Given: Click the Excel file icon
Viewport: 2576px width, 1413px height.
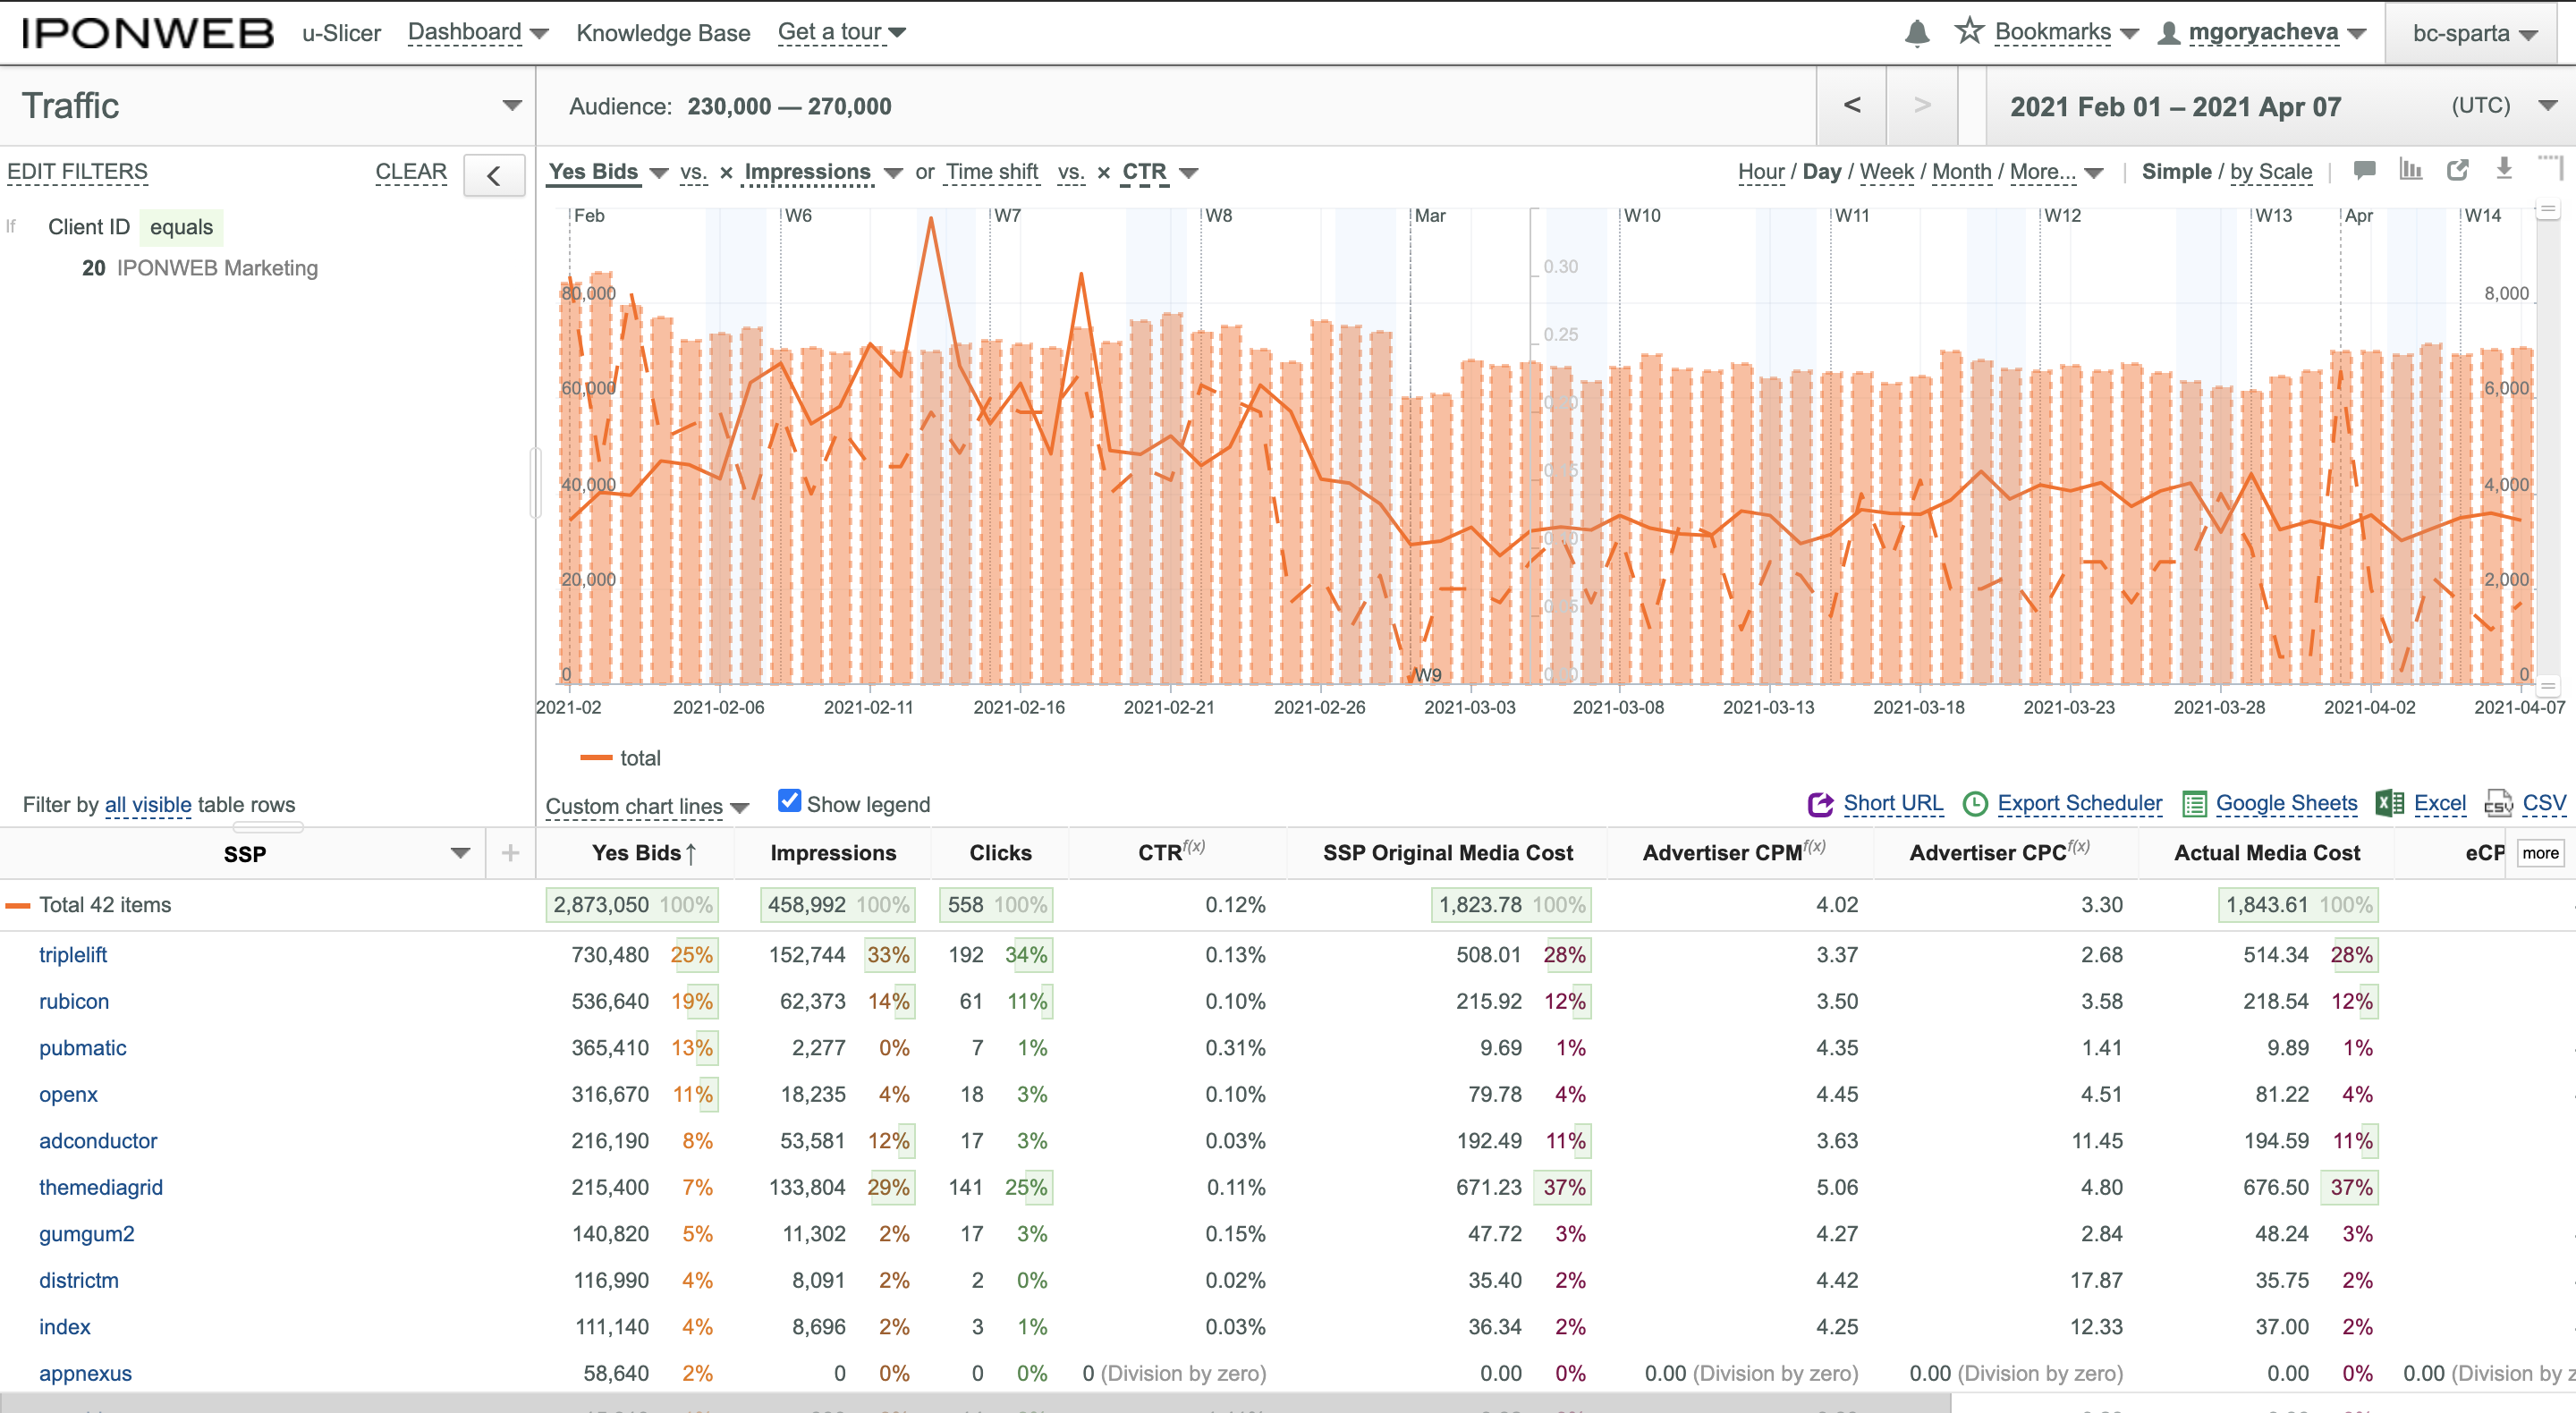Looking at the screenshot, I should click(x=2390, y=803).
